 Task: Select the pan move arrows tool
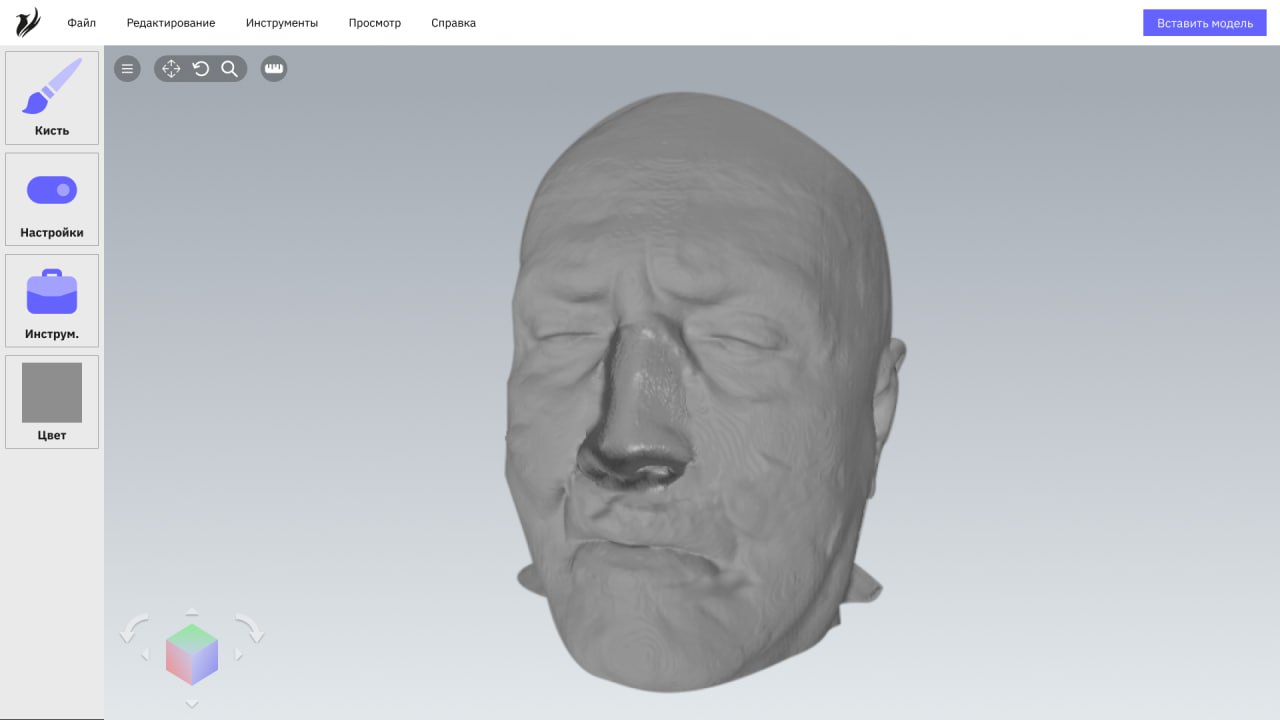pos(171,69)
